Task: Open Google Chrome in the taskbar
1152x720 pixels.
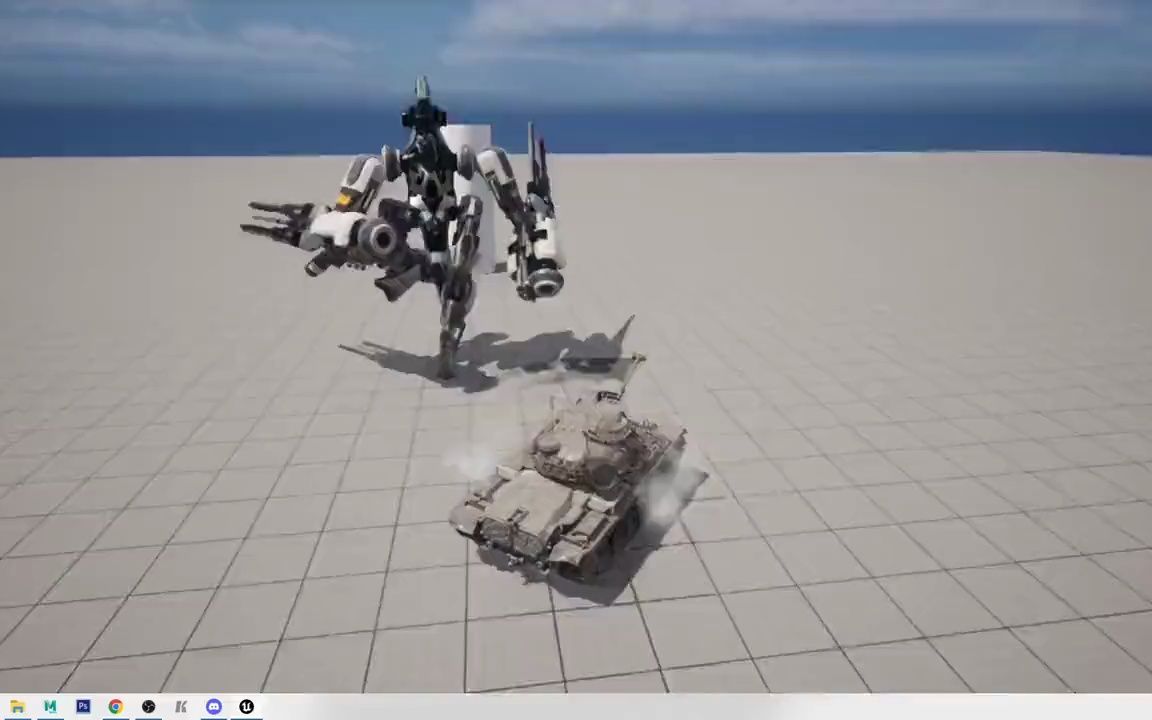Action: pos(115,707)
